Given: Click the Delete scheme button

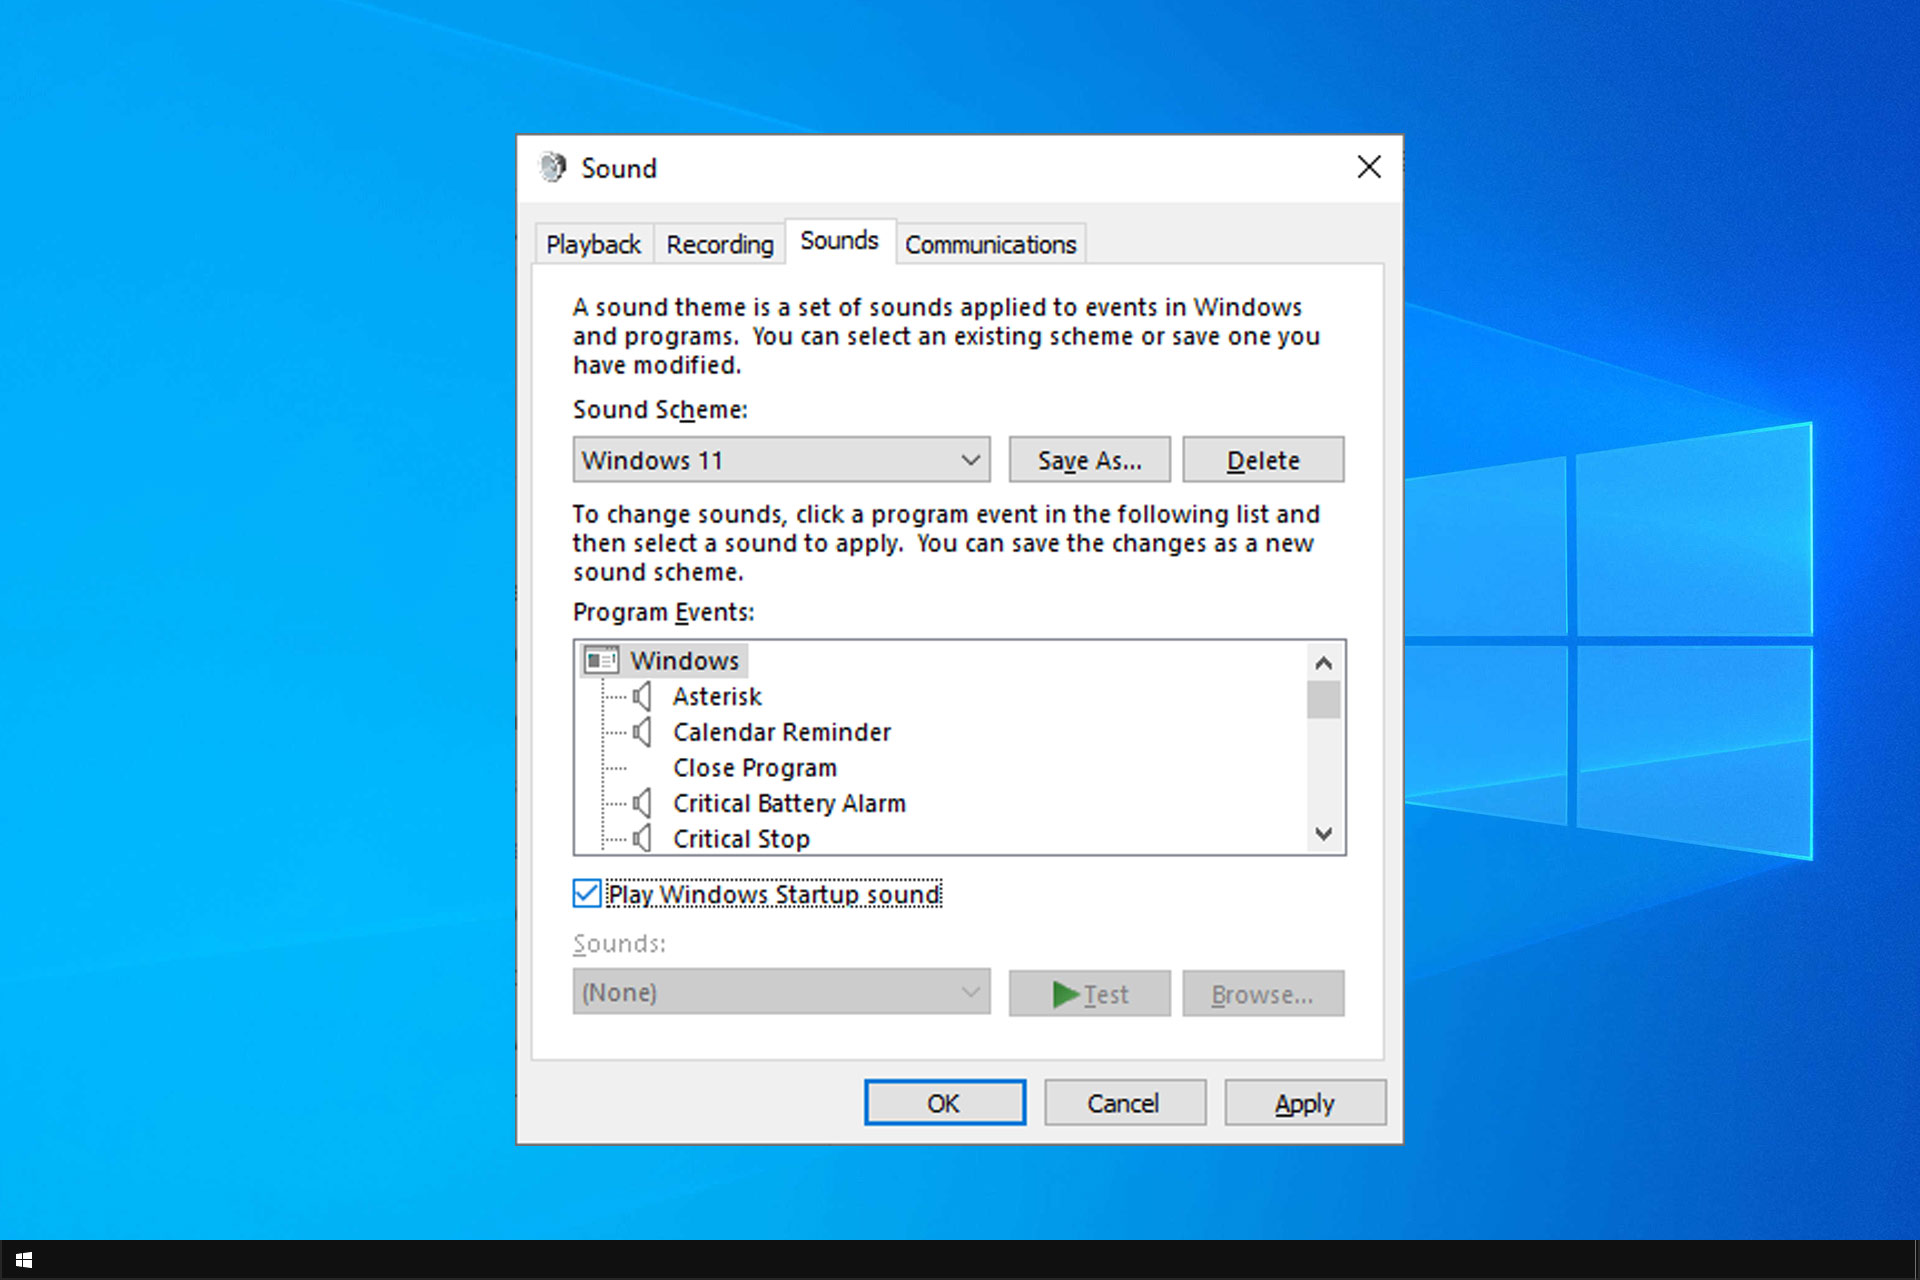Looking at the screenshot, I should pos(1263,460).
